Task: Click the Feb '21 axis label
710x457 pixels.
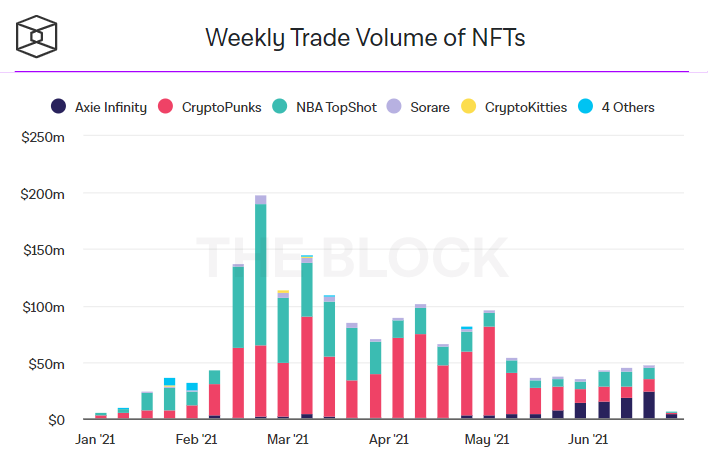Action: click(x=197, y=439)
